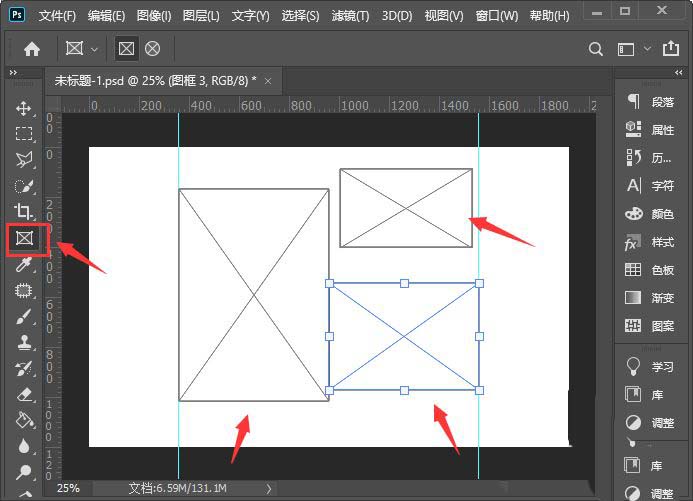693x501 pixels.
Task: Select the Move tool
Action: coord(24,108)
